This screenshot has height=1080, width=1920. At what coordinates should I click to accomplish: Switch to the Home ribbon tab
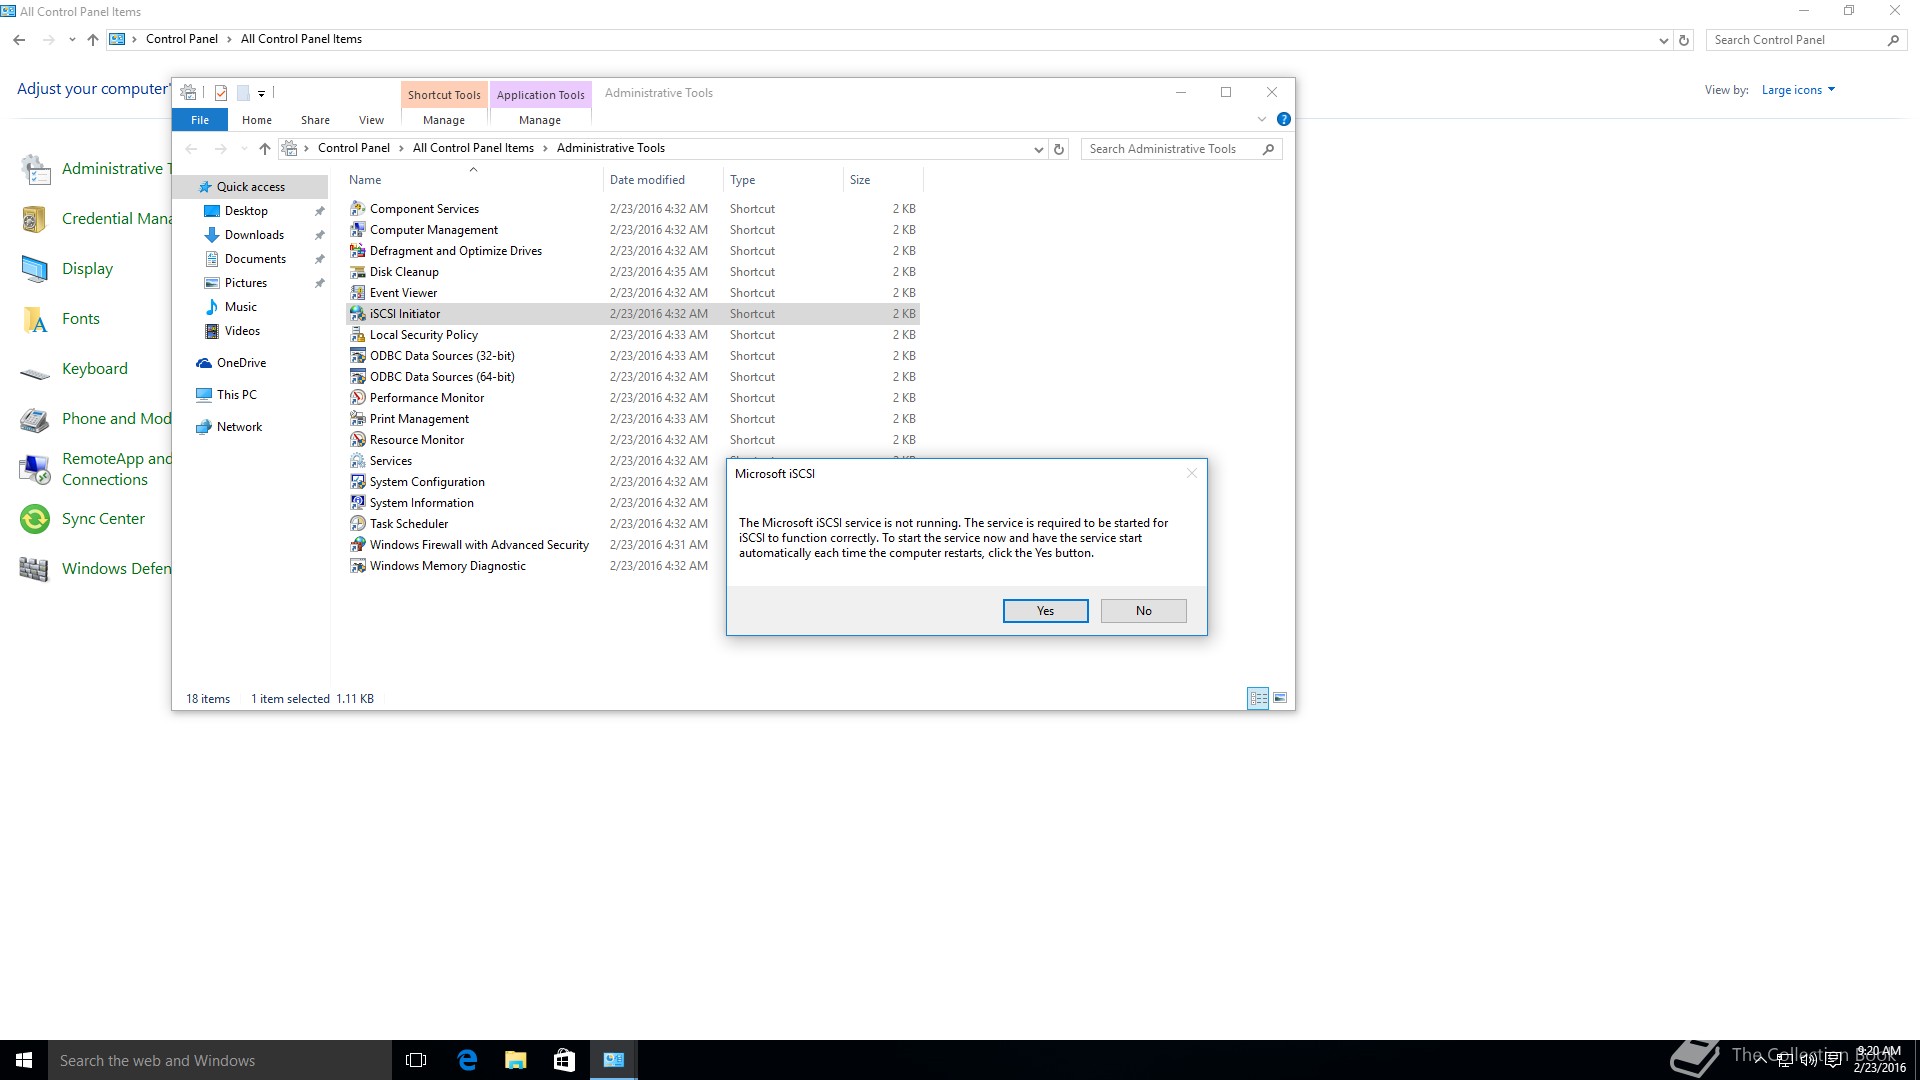[x=257, y=120]
